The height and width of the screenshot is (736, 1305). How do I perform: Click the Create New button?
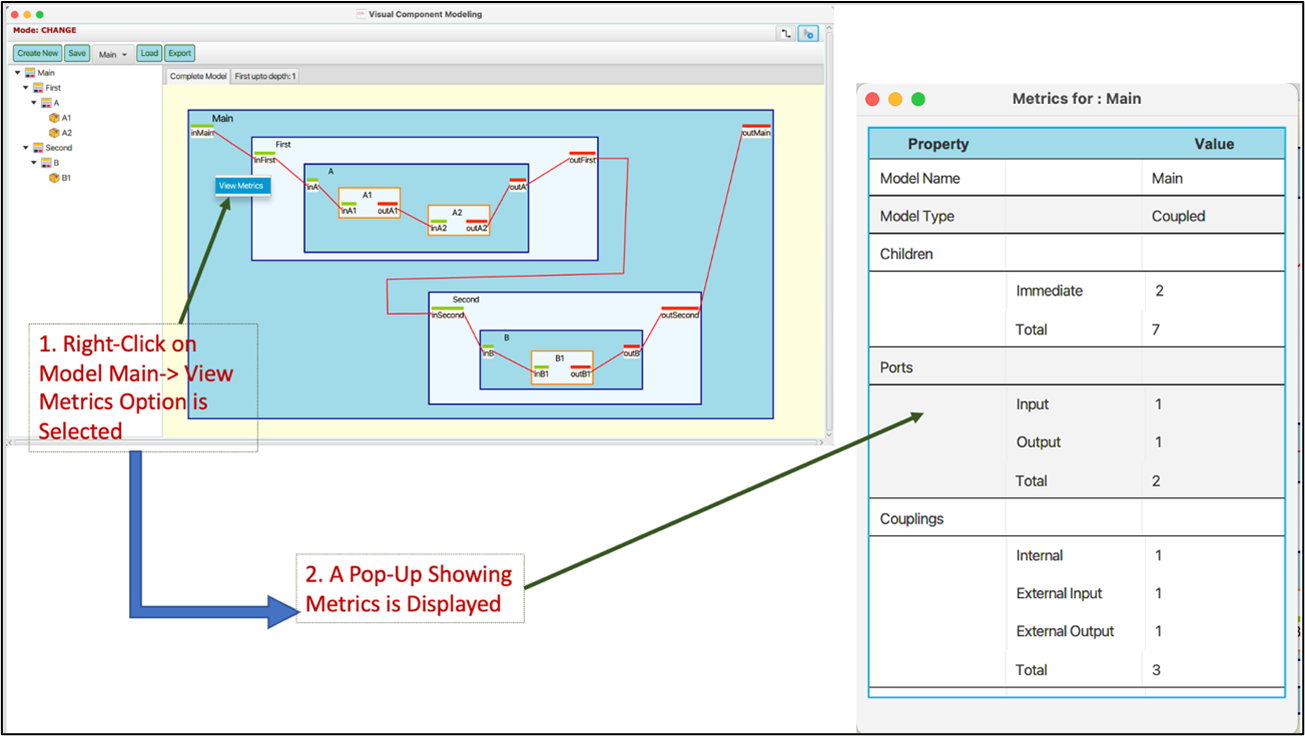(x=37, y=53)
